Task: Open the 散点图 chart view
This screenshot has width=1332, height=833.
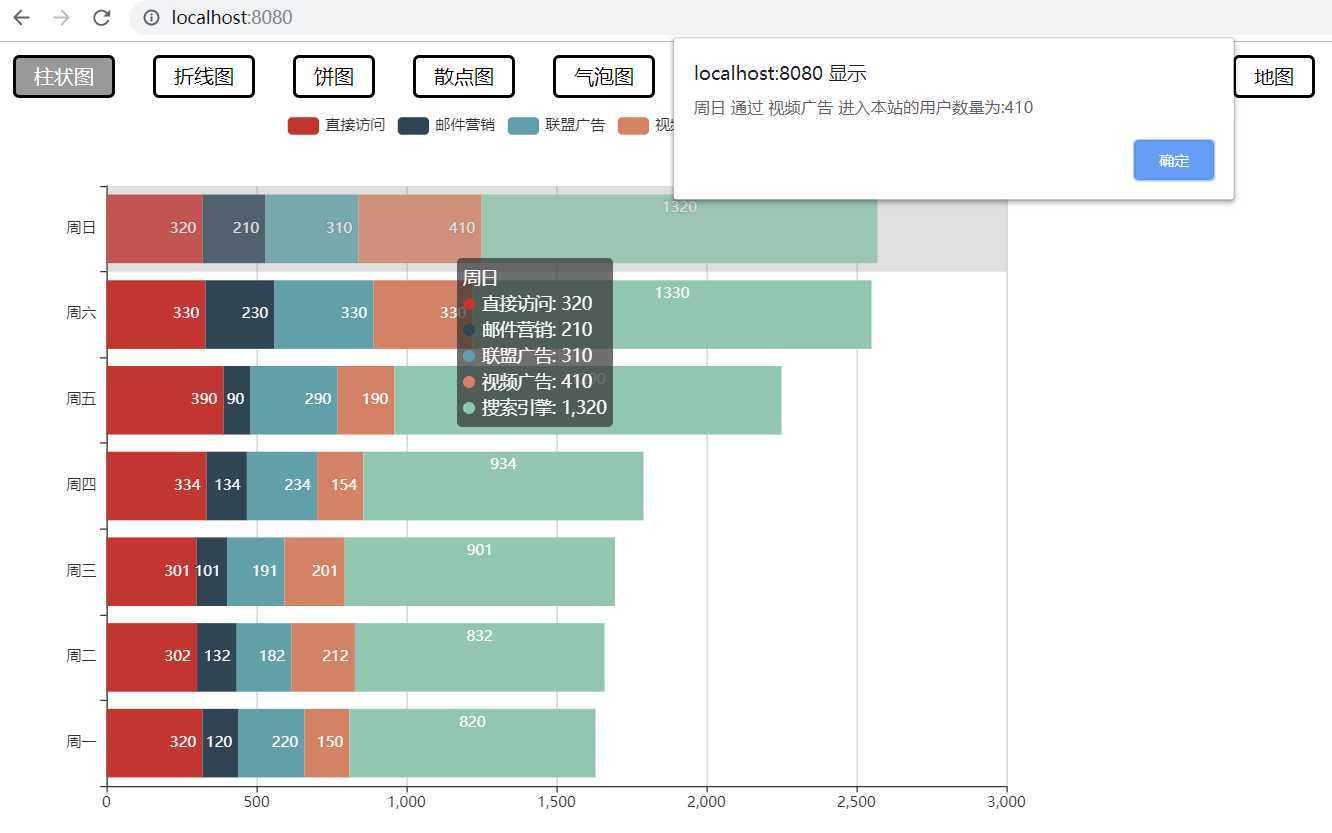Action: click(464, 77)
